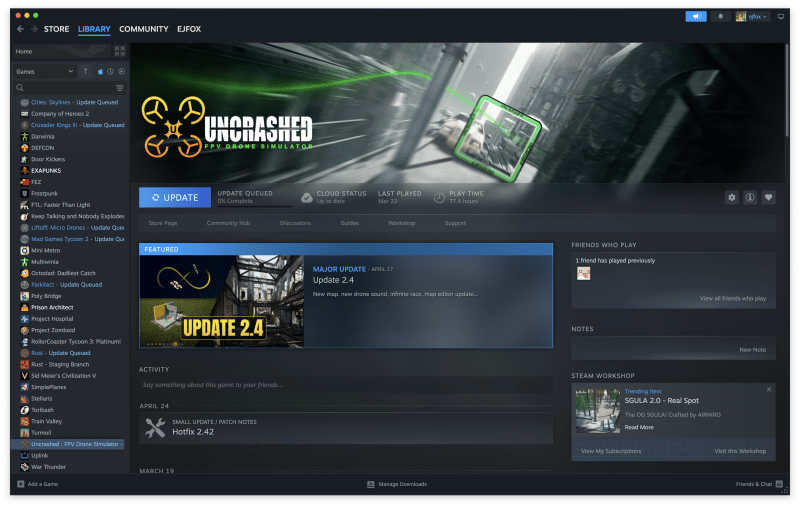Toggle the recent activity clock filter
This screenshot has height=507, width=800.
coord(110,71)
